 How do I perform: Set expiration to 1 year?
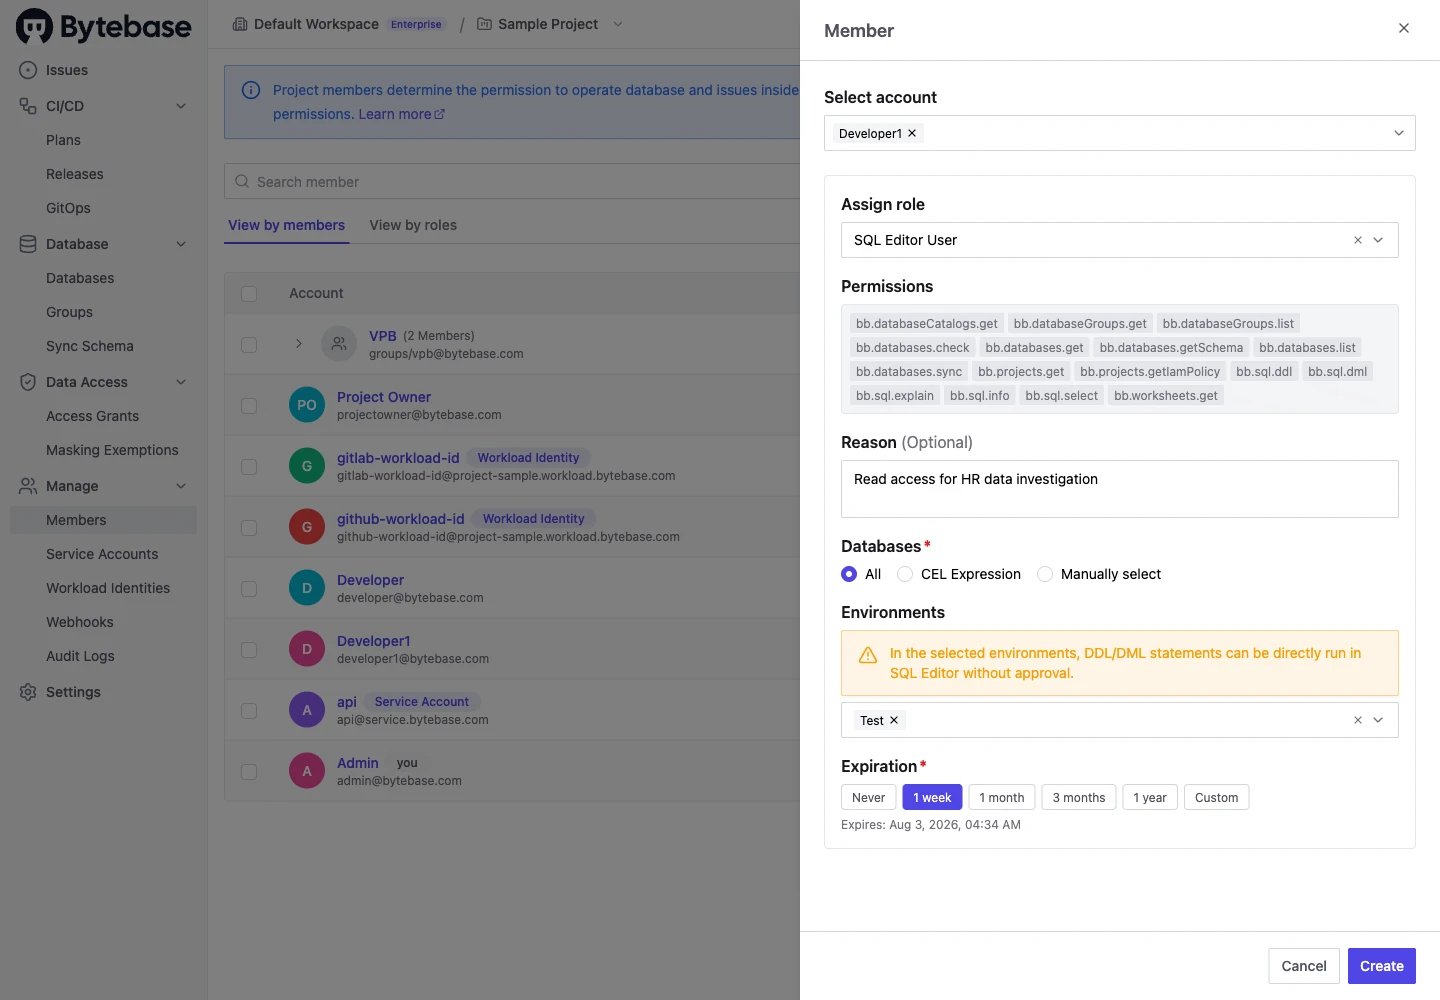(x=1150, y=797)
